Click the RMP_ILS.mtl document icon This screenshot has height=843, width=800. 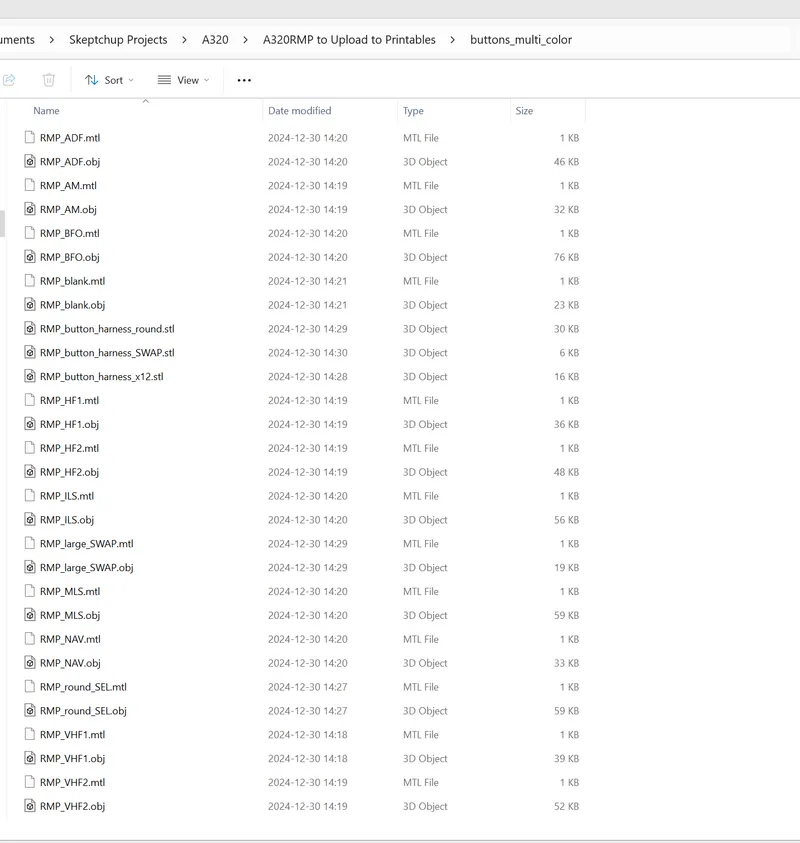pos(30,496)
